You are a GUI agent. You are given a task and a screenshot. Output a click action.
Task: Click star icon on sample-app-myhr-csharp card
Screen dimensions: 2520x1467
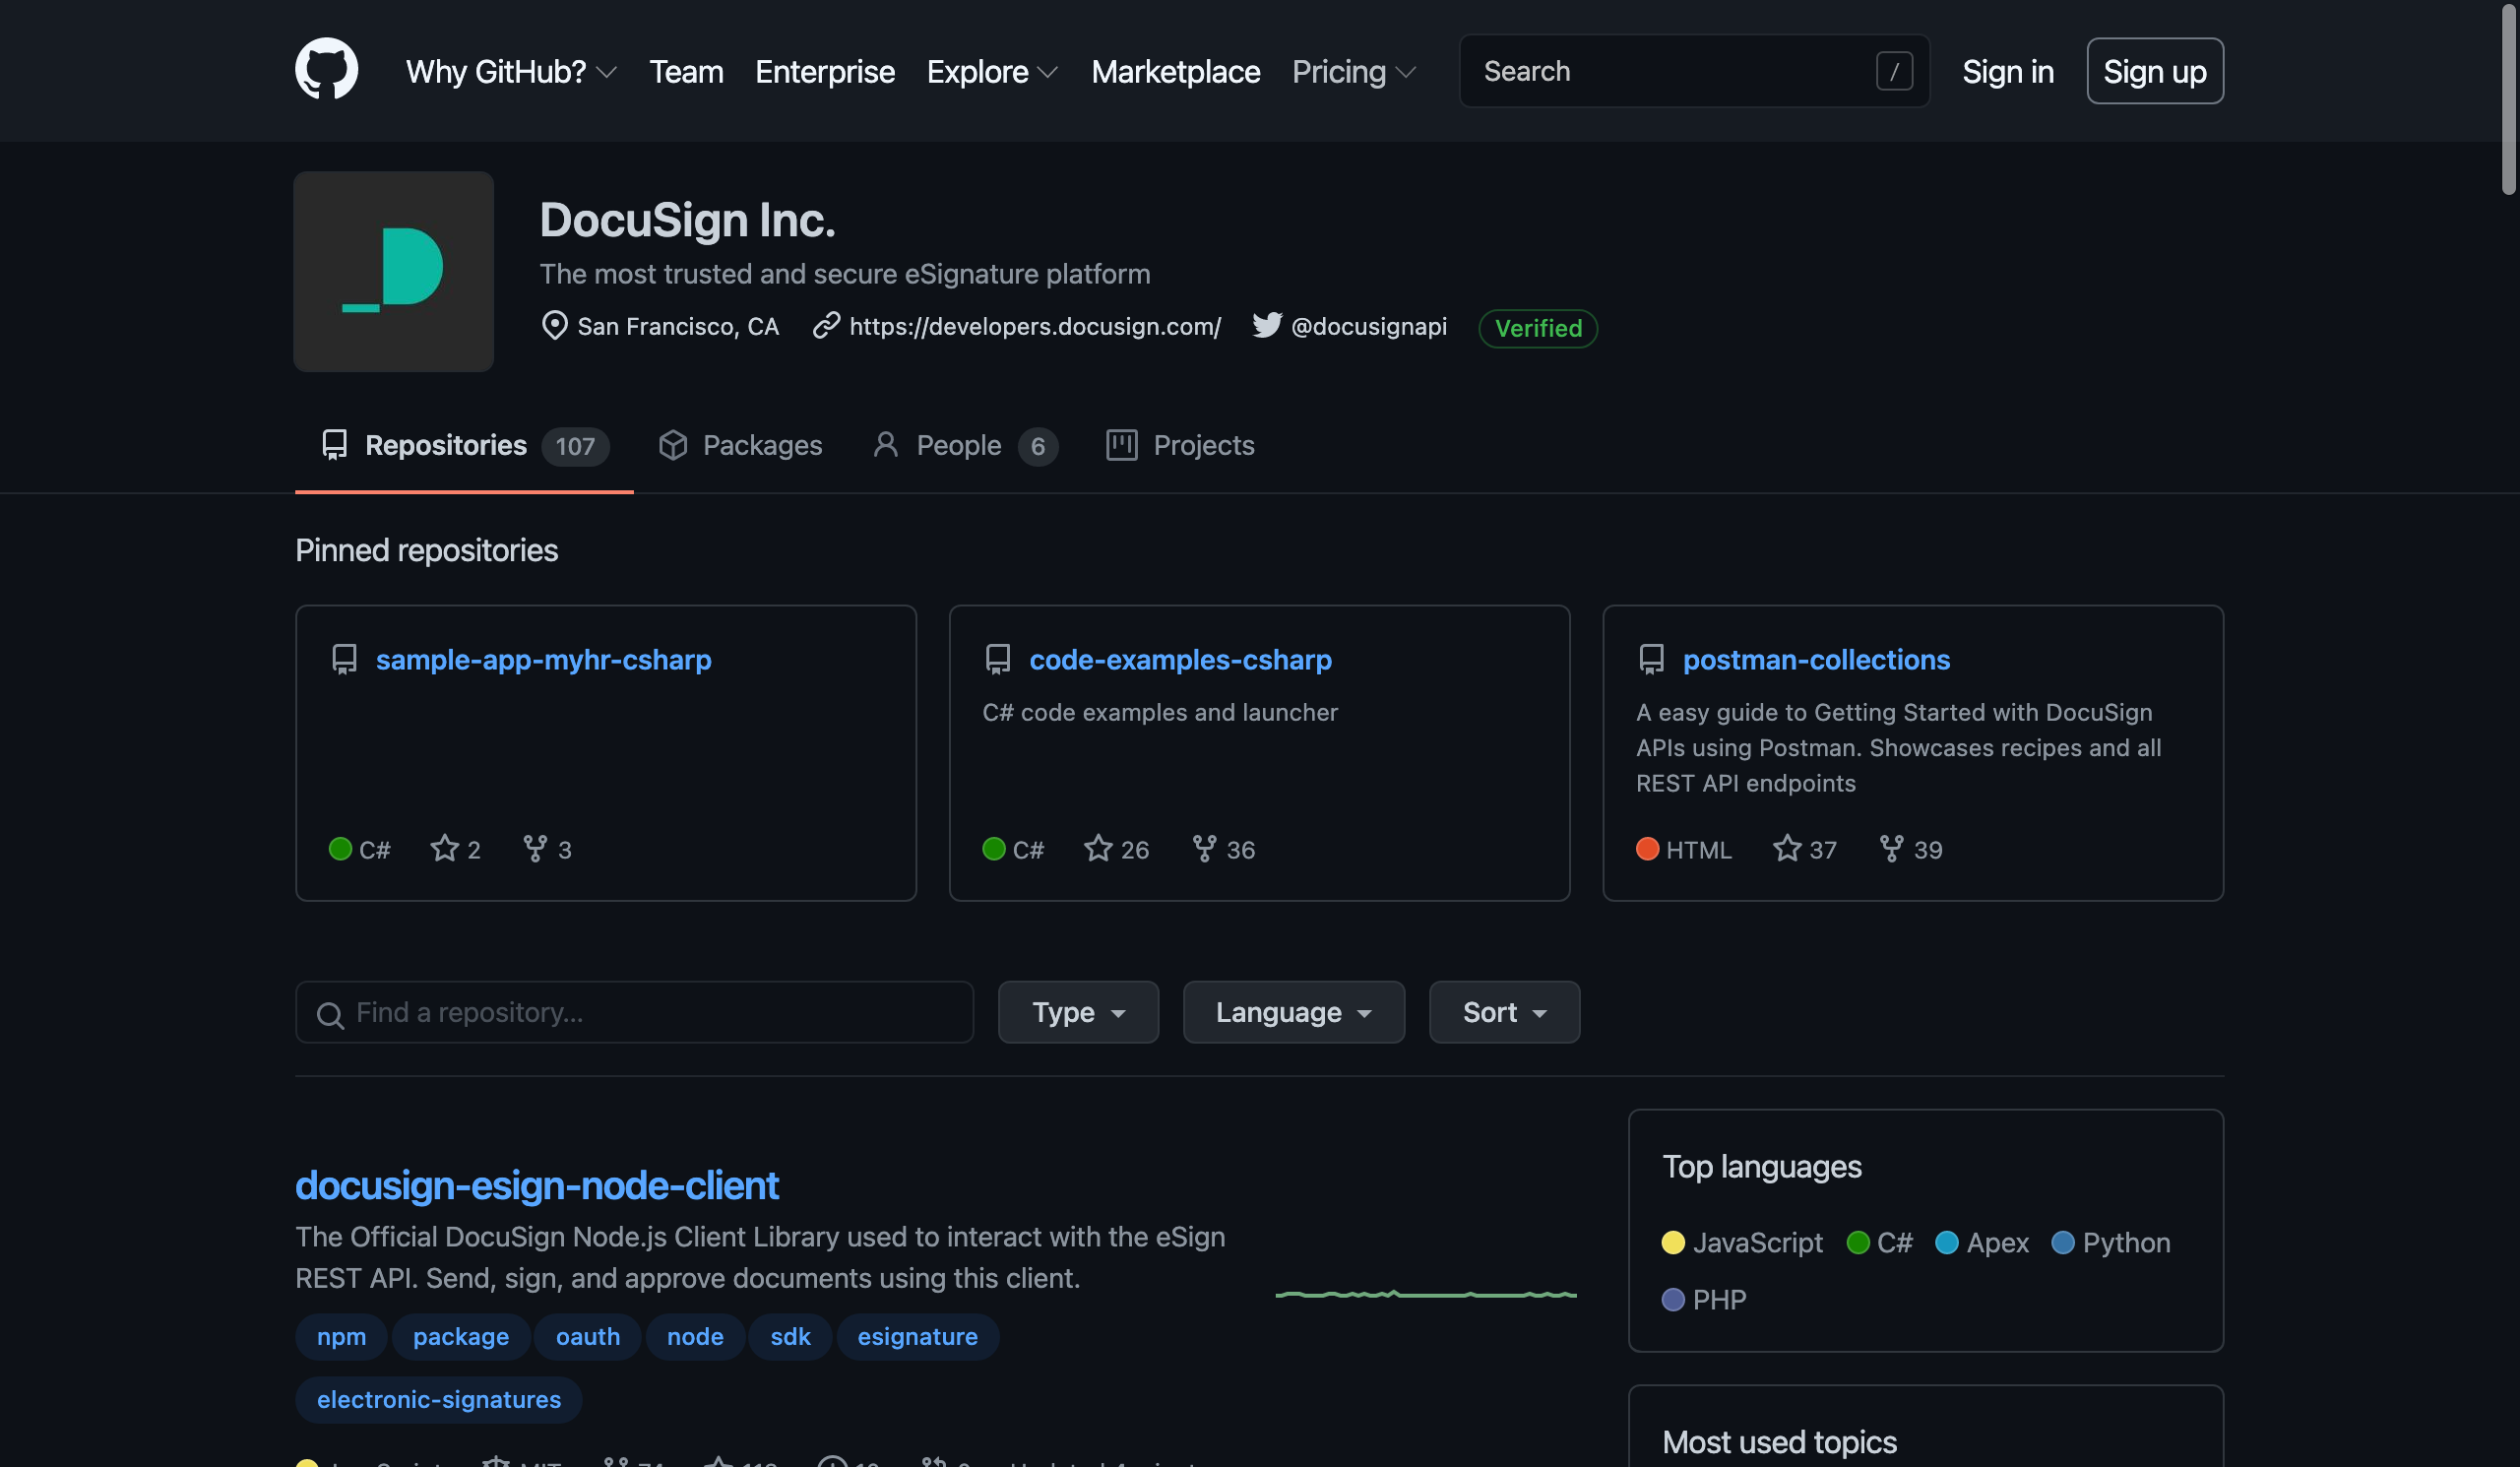coord(444,848)
